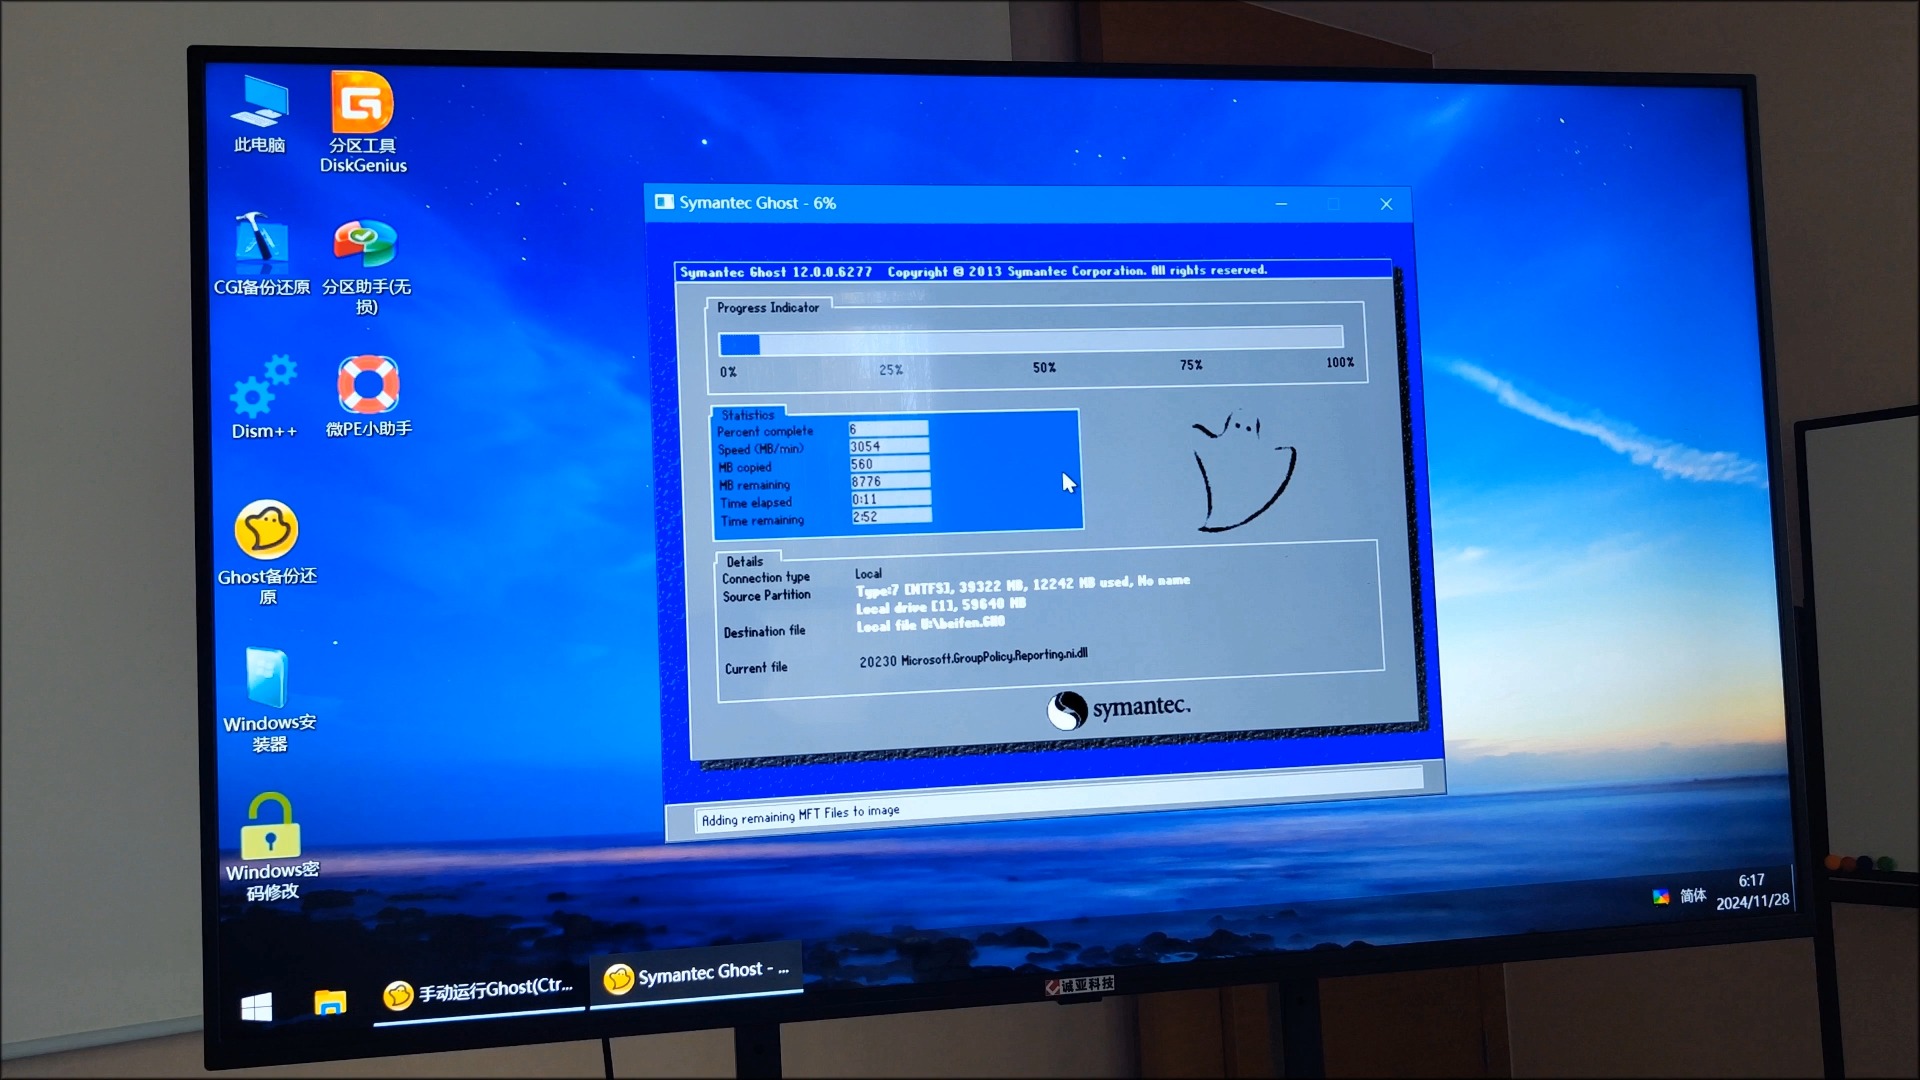Switch to manual Ghost taskbar window
1920x1080 pixels.
point(479,991)
